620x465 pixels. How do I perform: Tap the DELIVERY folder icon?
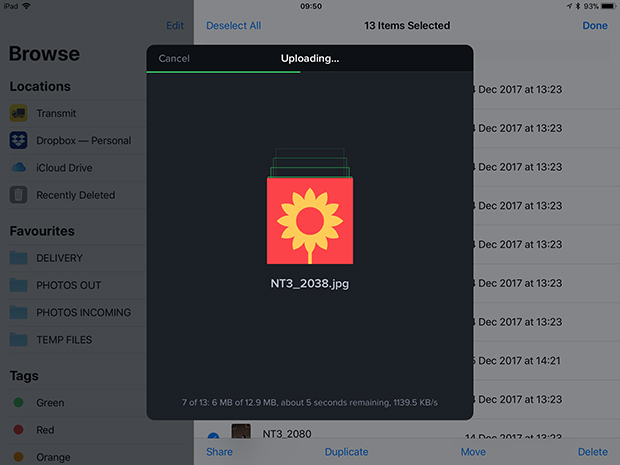tap(18, 258)
